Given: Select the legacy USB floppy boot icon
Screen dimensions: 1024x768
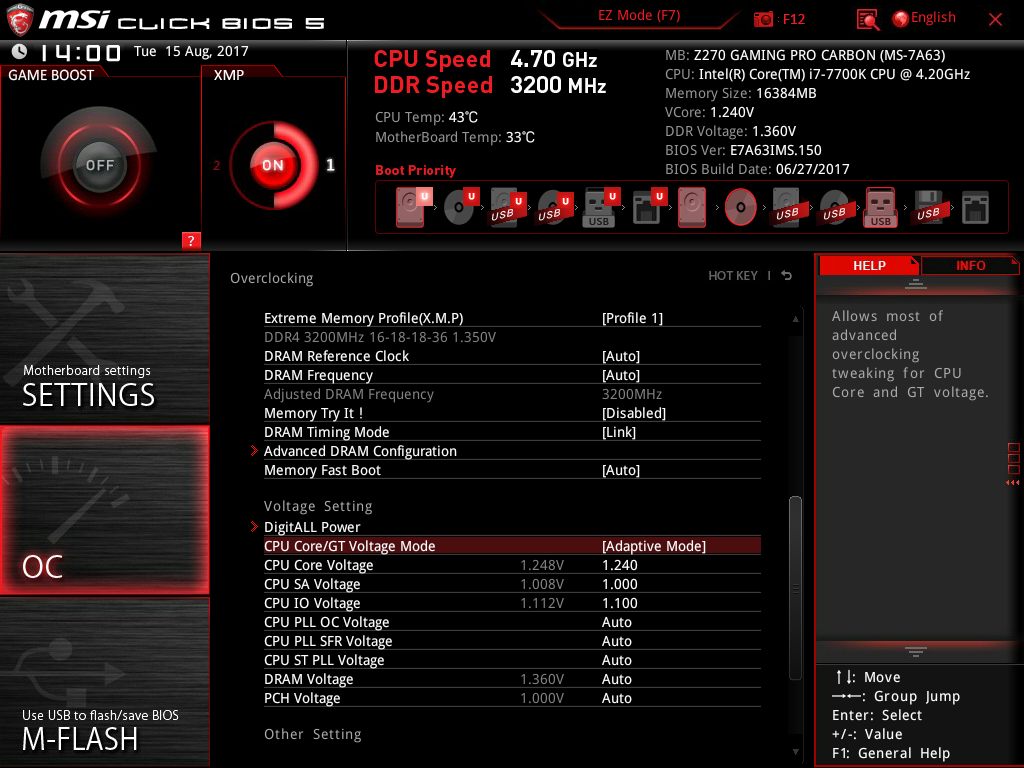Looking at the screenshot, I should tap(928, 207).
